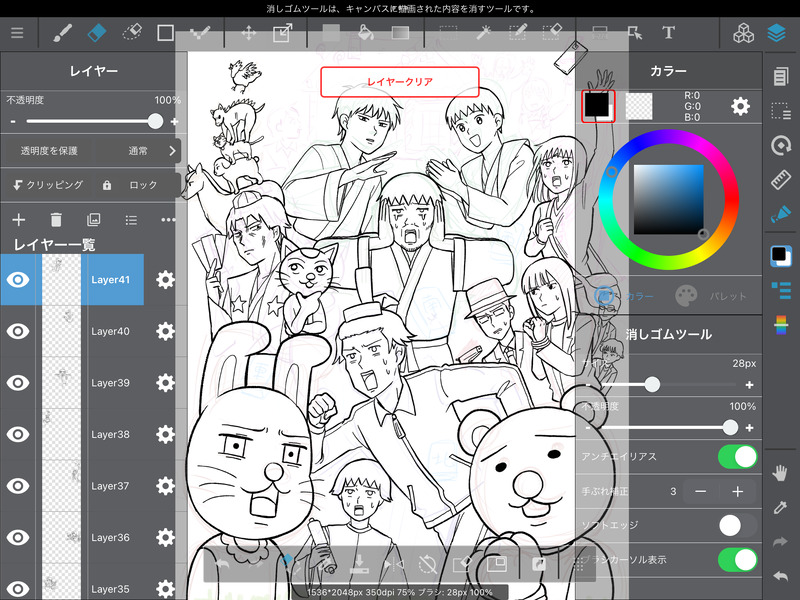Click the color saturation square picker
This screenshot has width=800, height=600.
coord(668,199)
